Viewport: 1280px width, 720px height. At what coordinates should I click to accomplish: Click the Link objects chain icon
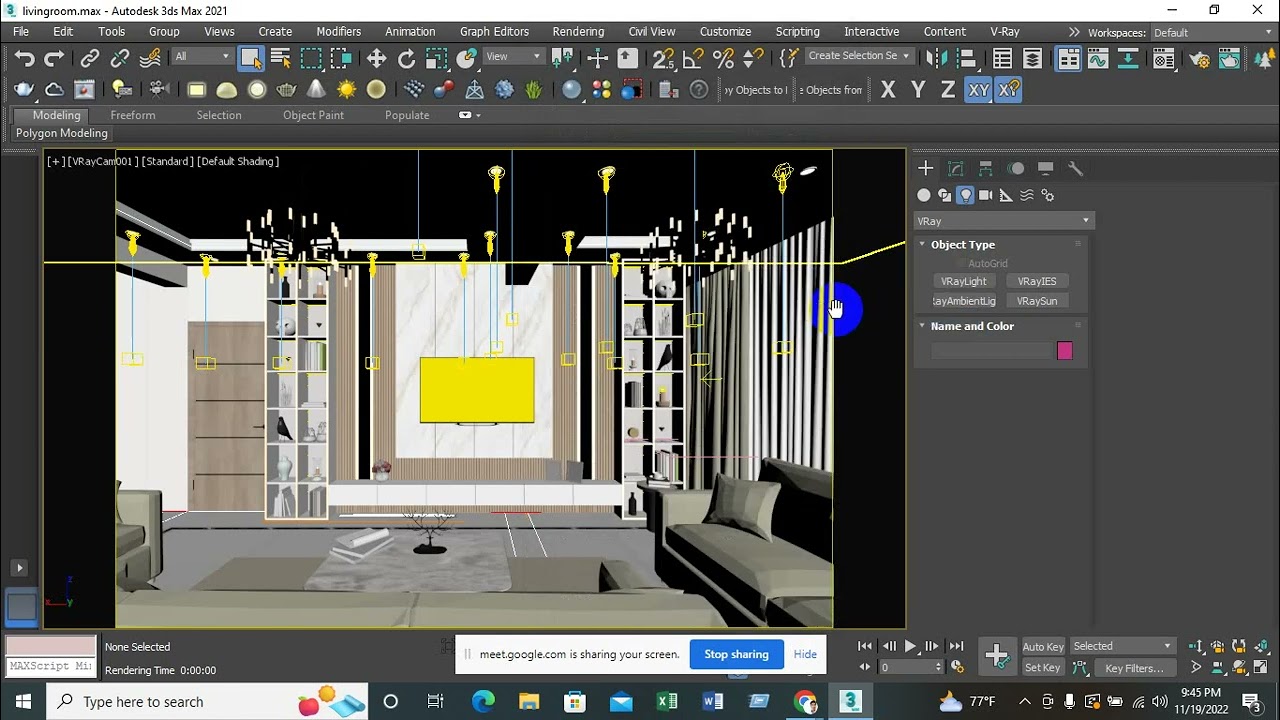tap(90, 58)
